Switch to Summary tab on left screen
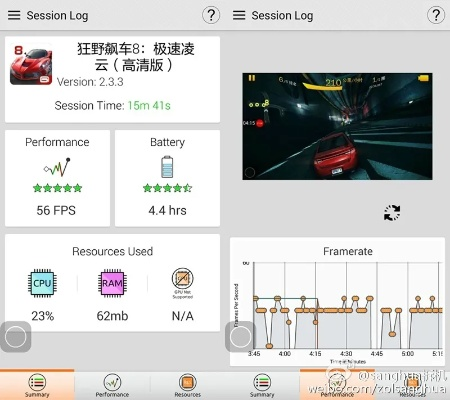This screenshot has height=400, width=450. point(37,385)
